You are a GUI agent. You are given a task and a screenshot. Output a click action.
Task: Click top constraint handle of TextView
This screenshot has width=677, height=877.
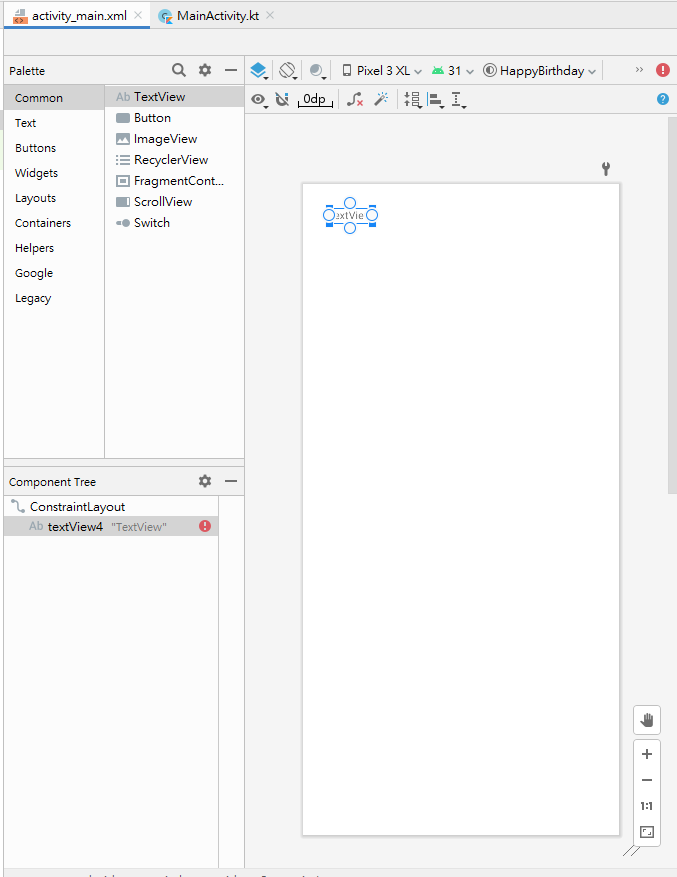click(x=350, y=203)
